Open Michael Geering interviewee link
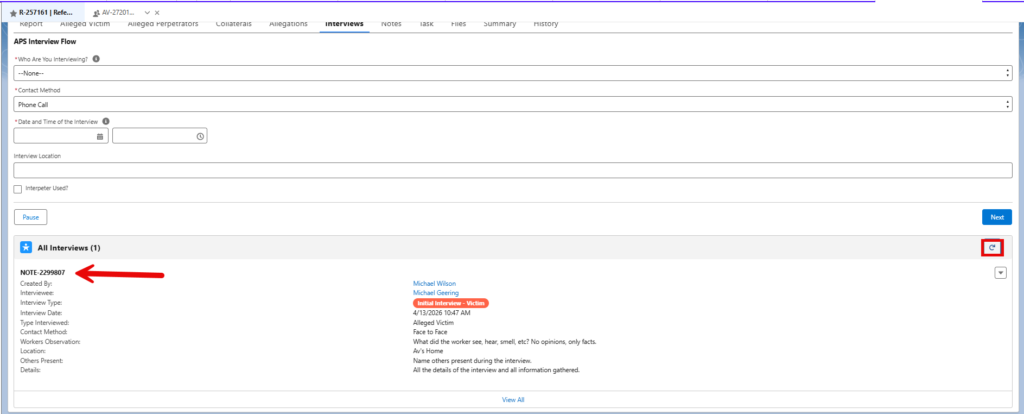The width and height of the screenshot is (1024, 414). [436, 293]
